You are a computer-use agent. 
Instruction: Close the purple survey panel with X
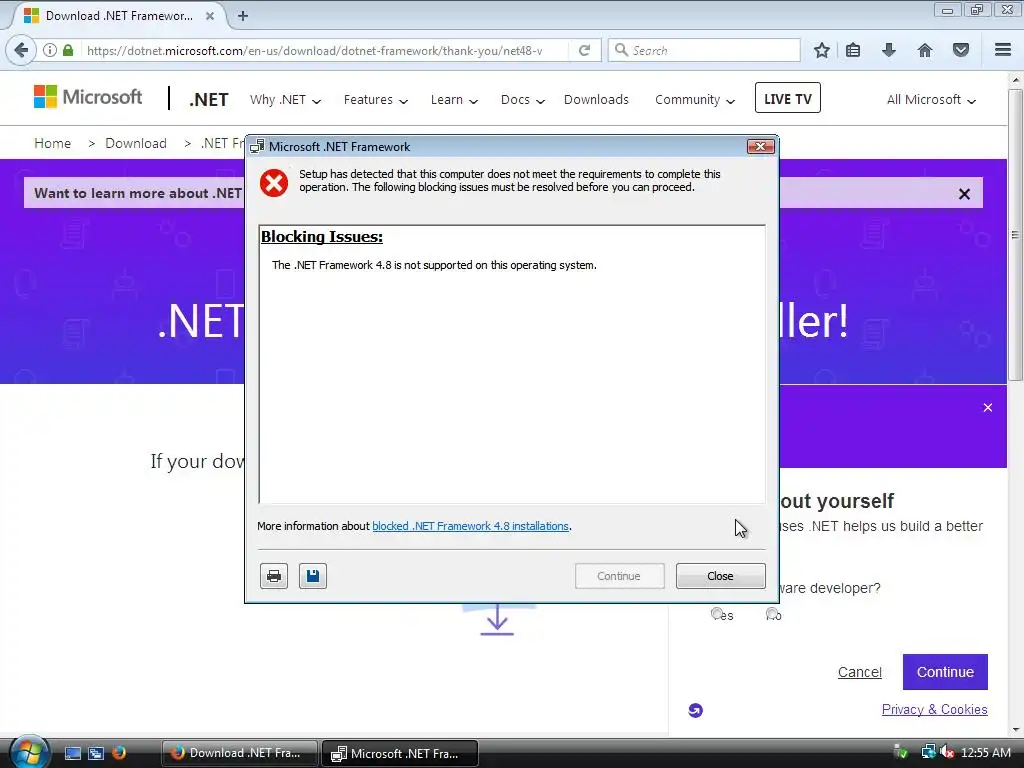point(987,408)
